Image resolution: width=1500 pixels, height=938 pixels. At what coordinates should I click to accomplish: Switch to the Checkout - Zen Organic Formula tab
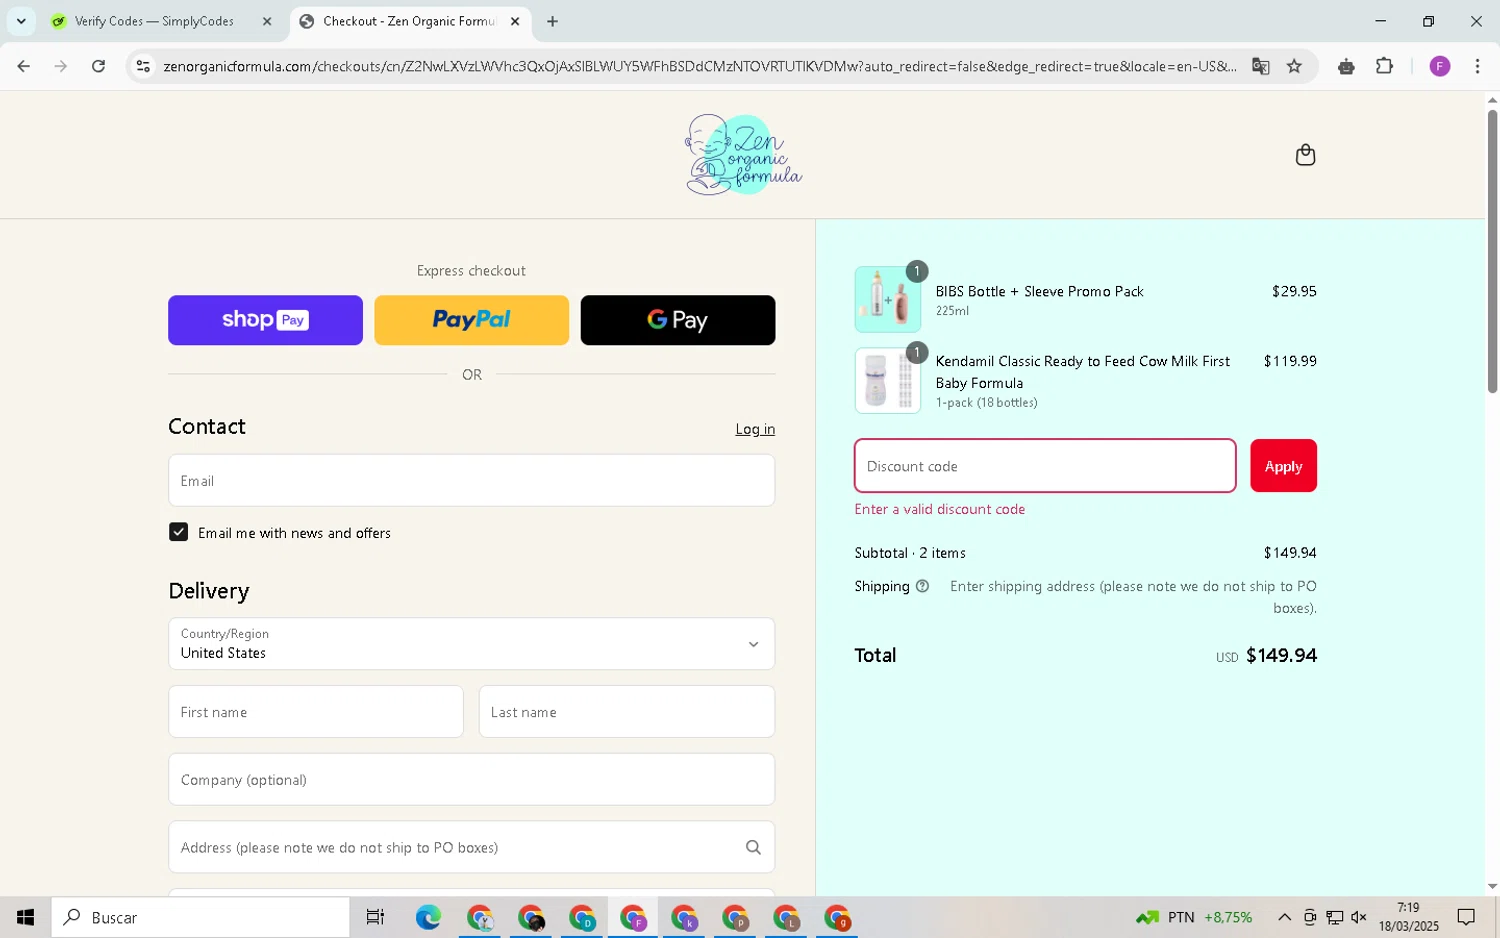point(410,21)
